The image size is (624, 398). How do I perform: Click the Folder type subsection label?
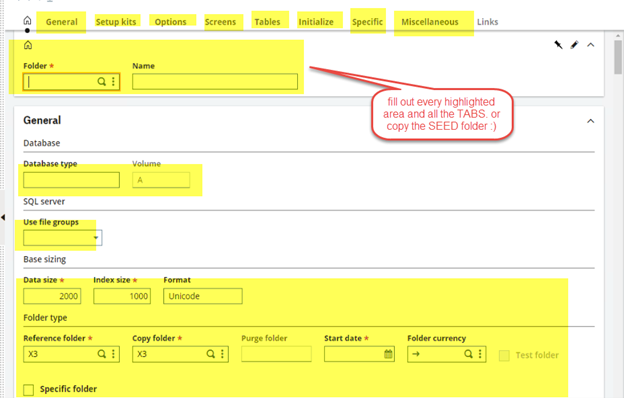pyautogui.click(x=45, y=318)
